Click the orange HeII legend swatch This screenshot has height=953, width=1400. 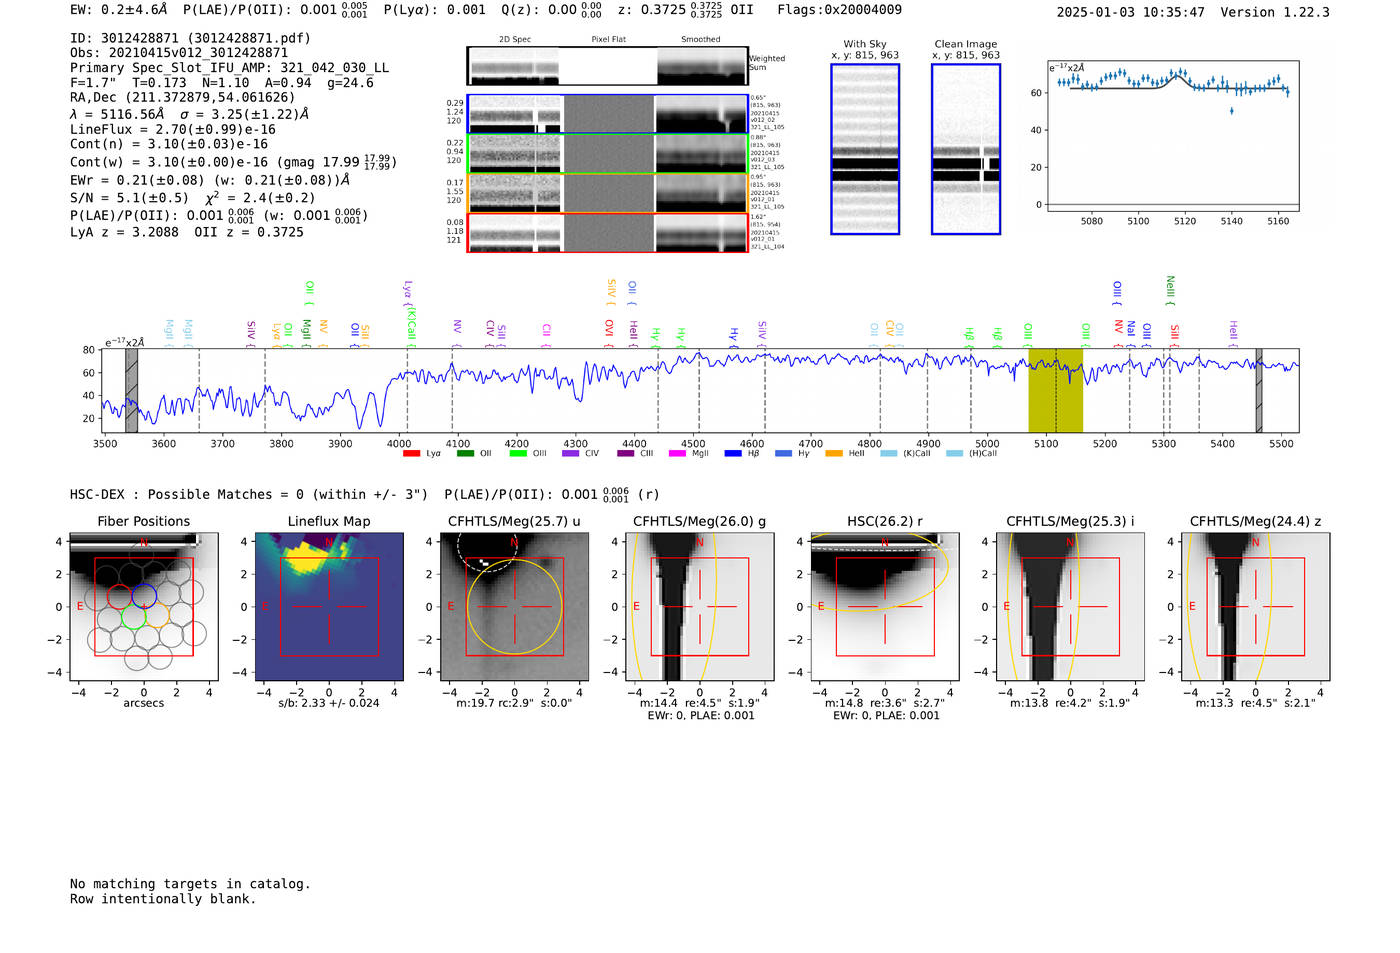pyautogui.click(x=834, y=454)
